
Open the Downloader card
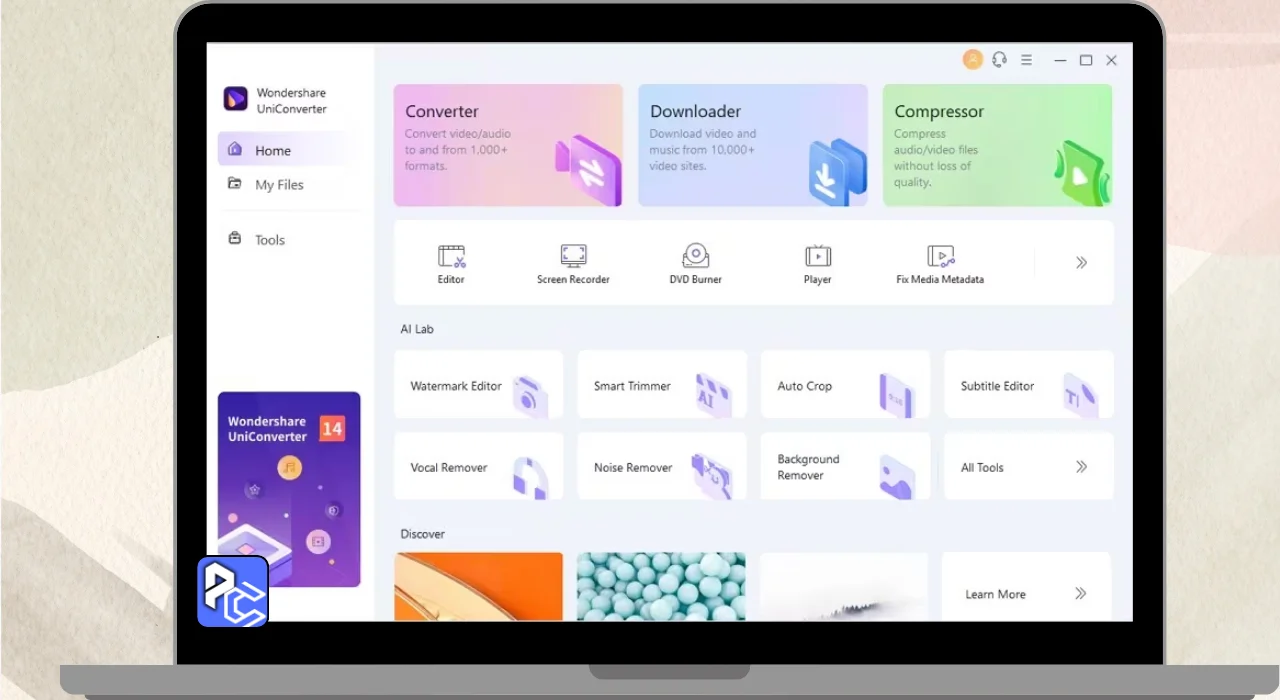pos(753,145)
